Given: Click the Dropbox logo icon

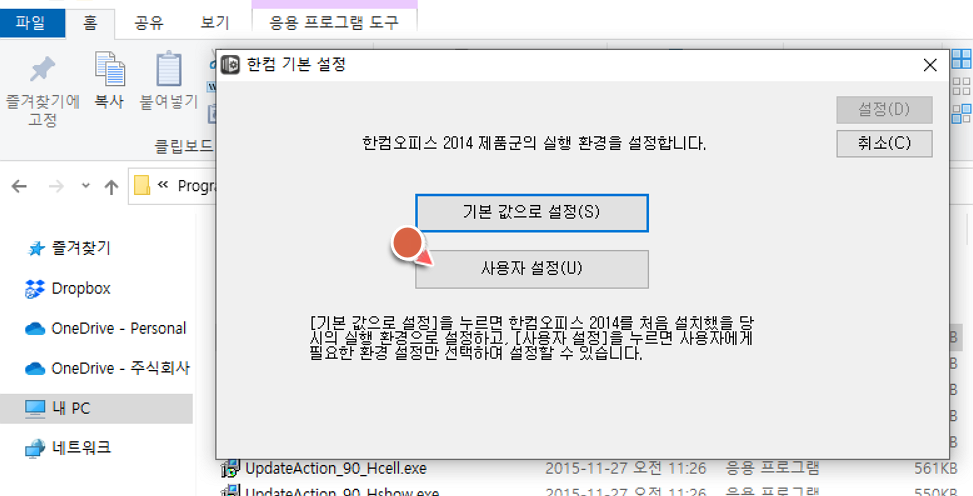Looking at the screenshot, I should [35, 289].
